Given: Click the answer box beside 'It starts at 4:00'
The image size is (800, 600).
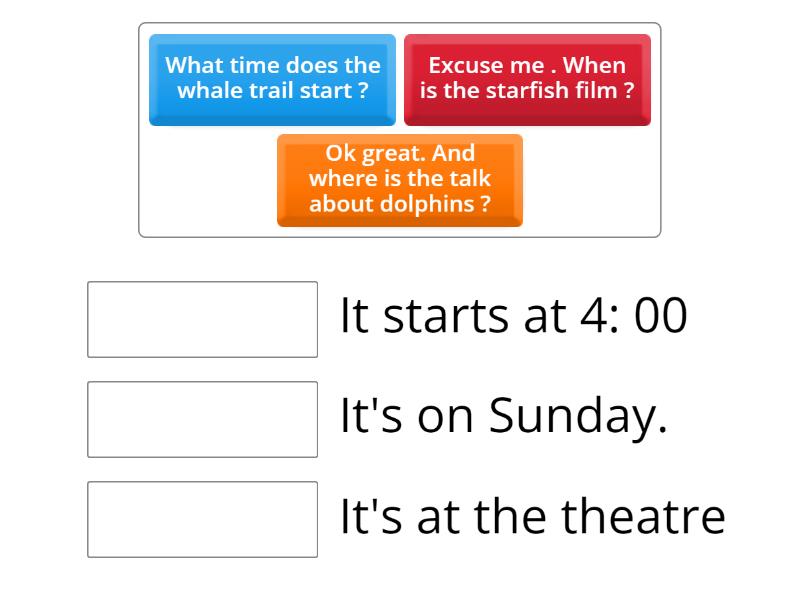Looking at the screenshot, I should tap(202, 316).
